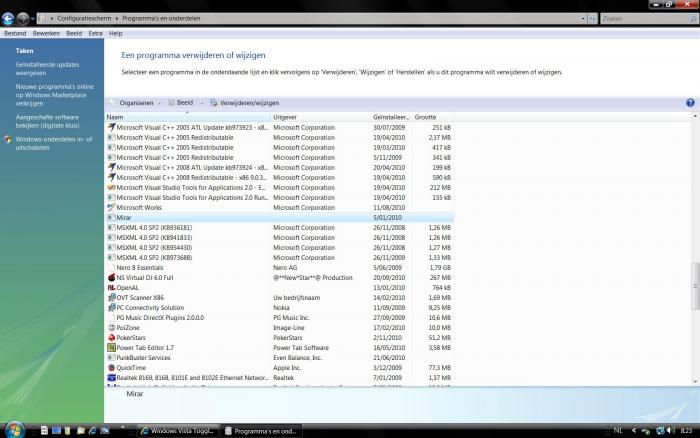Image resolution: width=700 pixels, height=438 pixels.
Task: Click the list scrollbar down arrow
Action: (695, 382)
